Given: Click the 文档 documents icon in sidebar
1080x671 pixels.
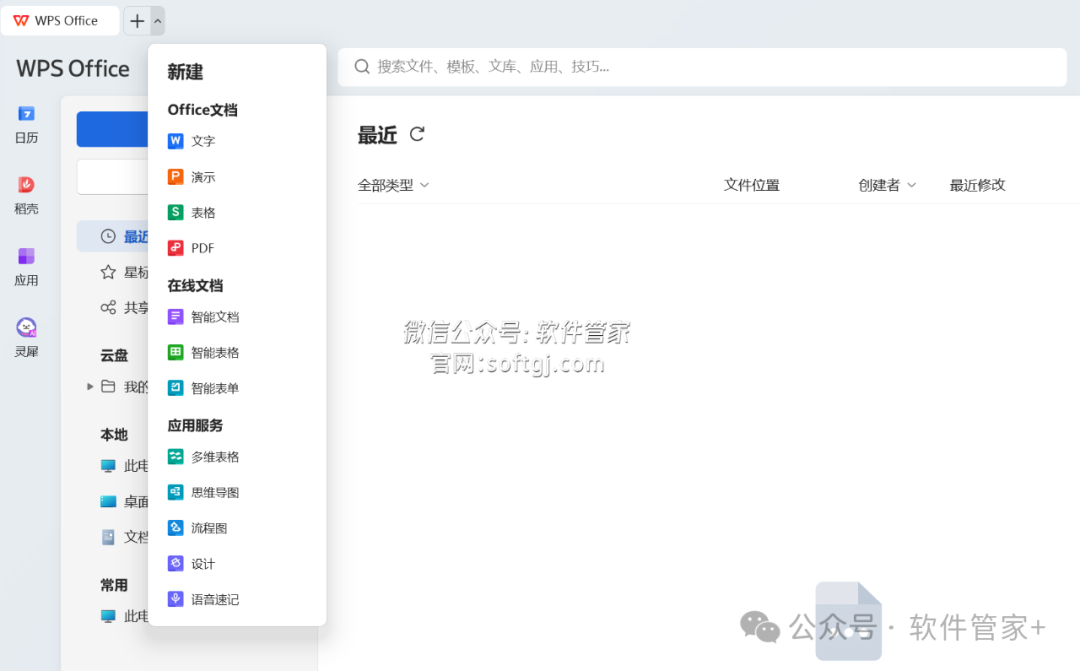Looking at the screenshot, I should (x=108, y=537).
